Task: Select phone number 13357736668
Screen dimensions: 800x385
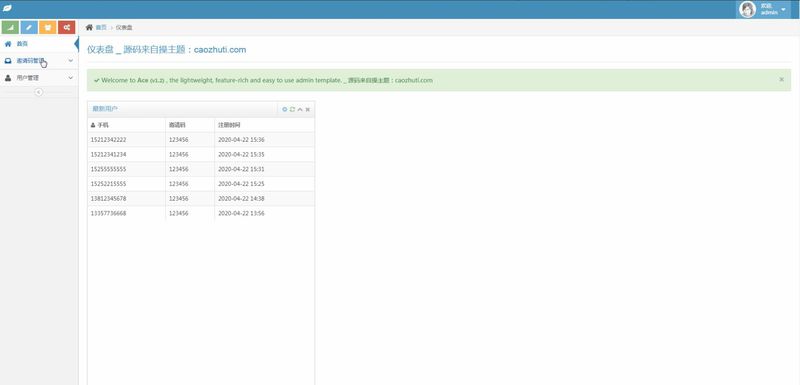Action: click(108, 214)
